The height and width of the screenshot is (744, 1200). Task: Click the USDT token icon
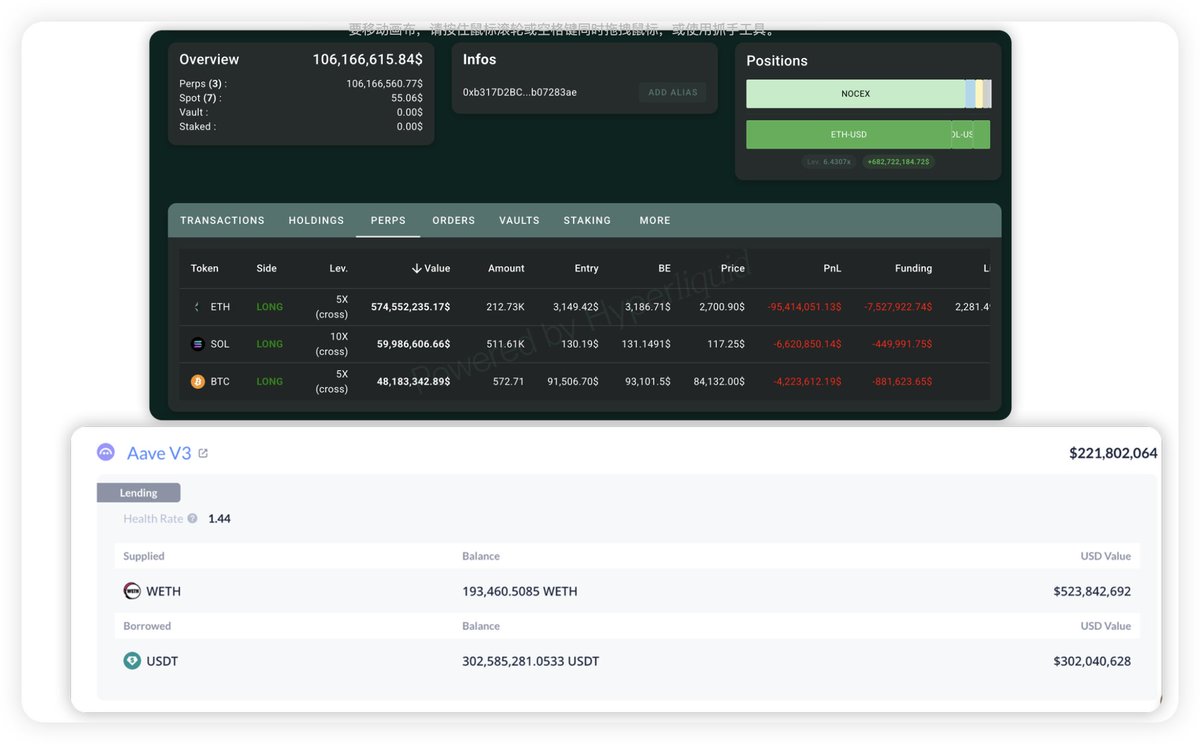coord(132,661)
